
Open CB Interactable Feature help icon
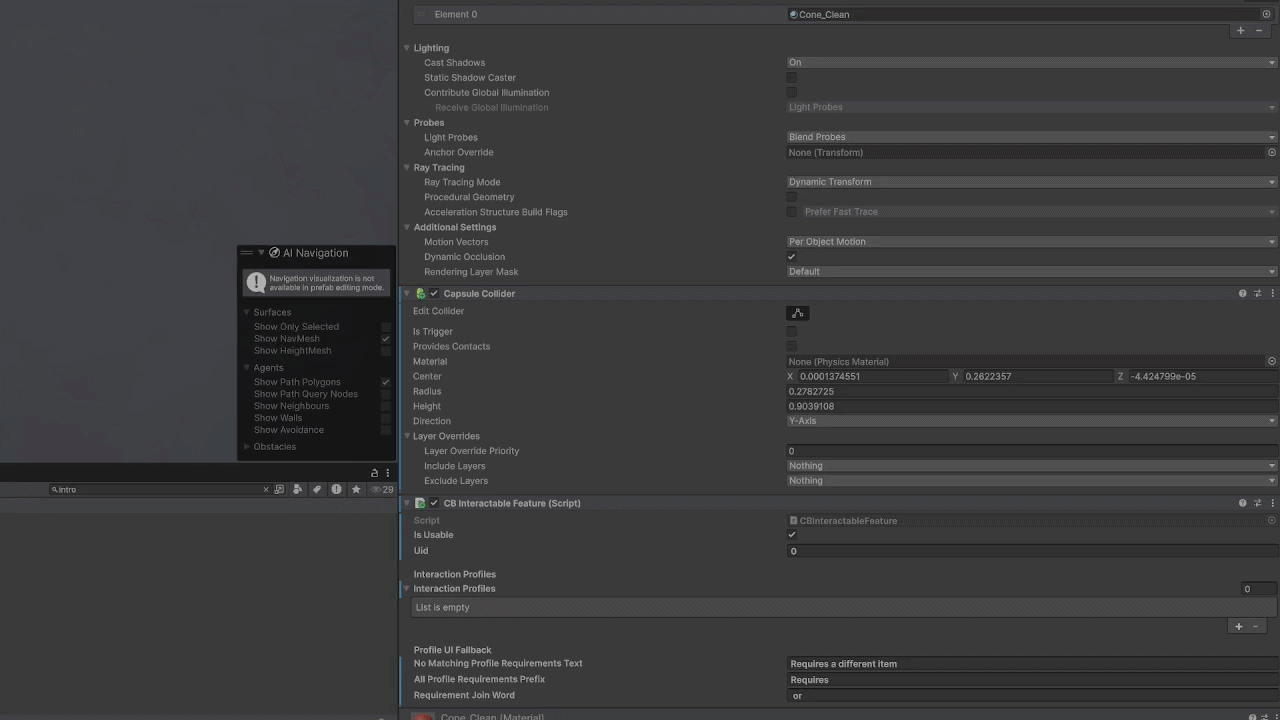(x=1243, y=503)
